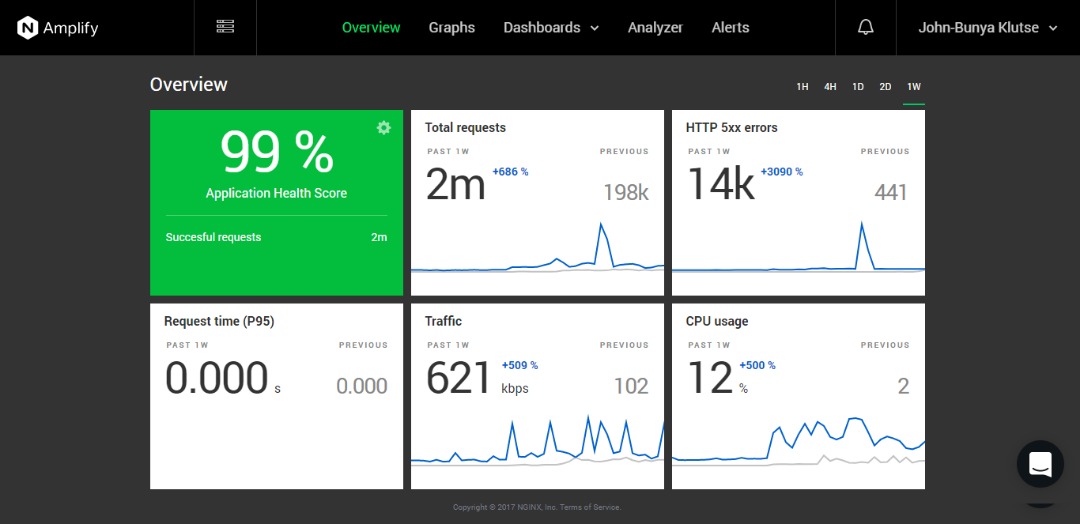Open the inventory server list icon
Viewport: 1080px width, 524px height.
click(x=225, y=27)
